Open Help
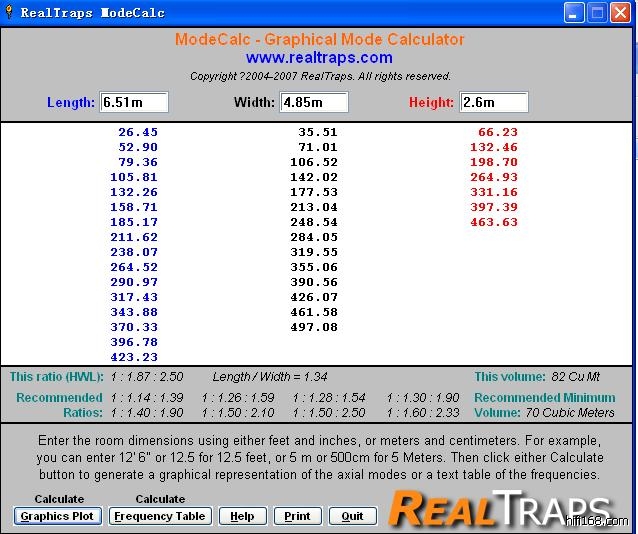This screenshot has width=638, height=534. pyautogui.click(x=242, y=516)
